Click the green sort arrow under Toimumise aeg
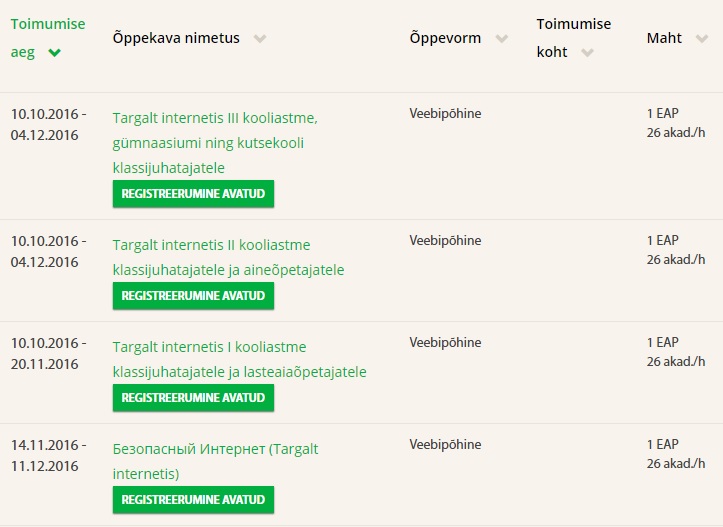Screen dimensions: 723x527 point(54,53)
